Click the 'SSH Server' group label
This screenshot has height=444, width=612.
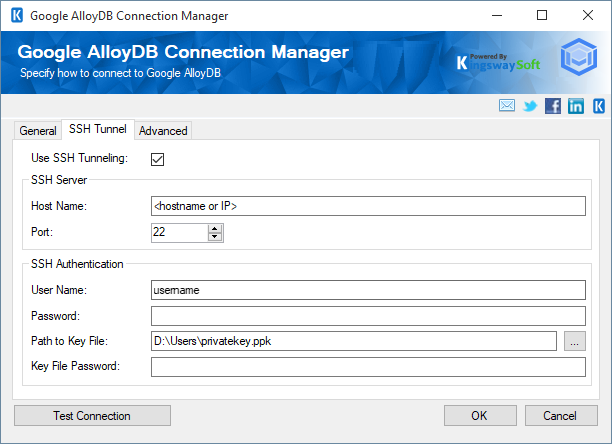(59, 180)
